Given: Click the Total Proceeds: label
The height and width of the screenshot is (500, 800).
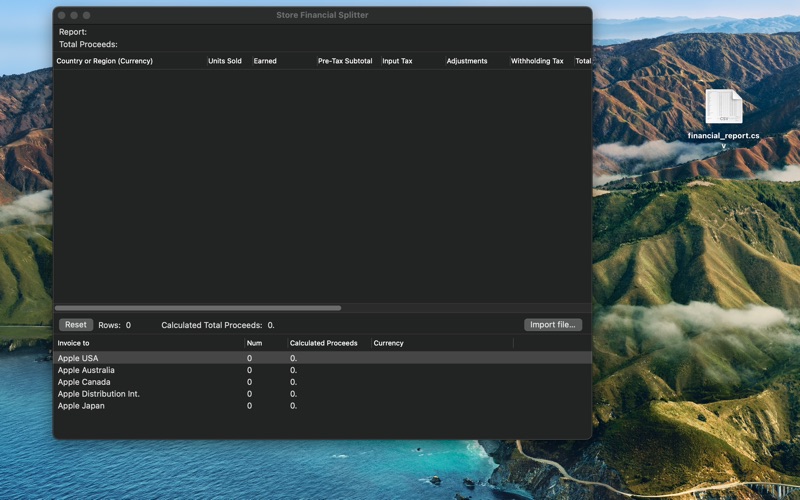Looking at the screenshot, I should click(x=88, y=44).
